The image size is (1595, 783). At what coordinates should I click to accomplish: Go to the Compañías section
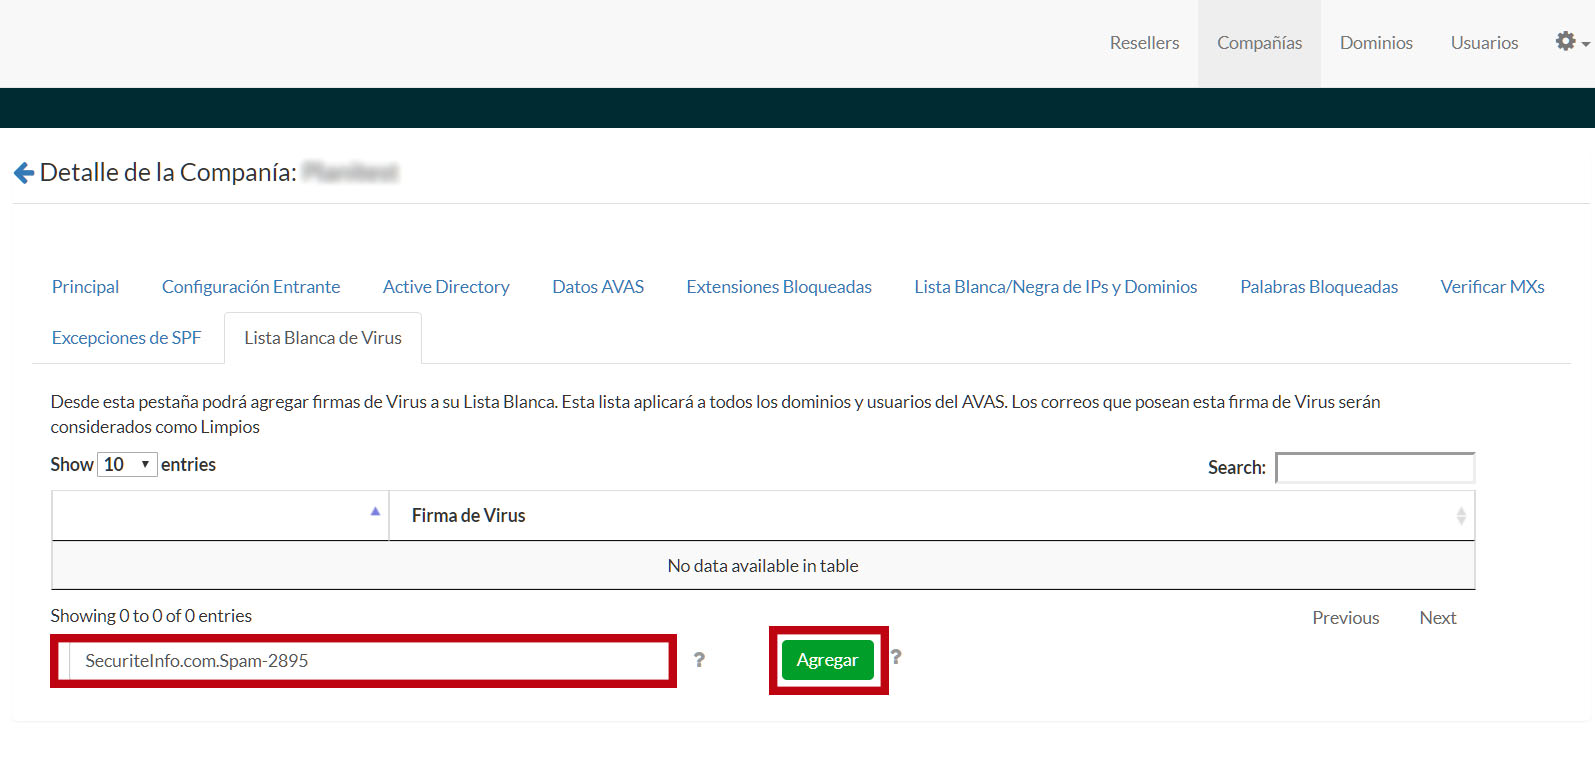[x=1259, y=43]
